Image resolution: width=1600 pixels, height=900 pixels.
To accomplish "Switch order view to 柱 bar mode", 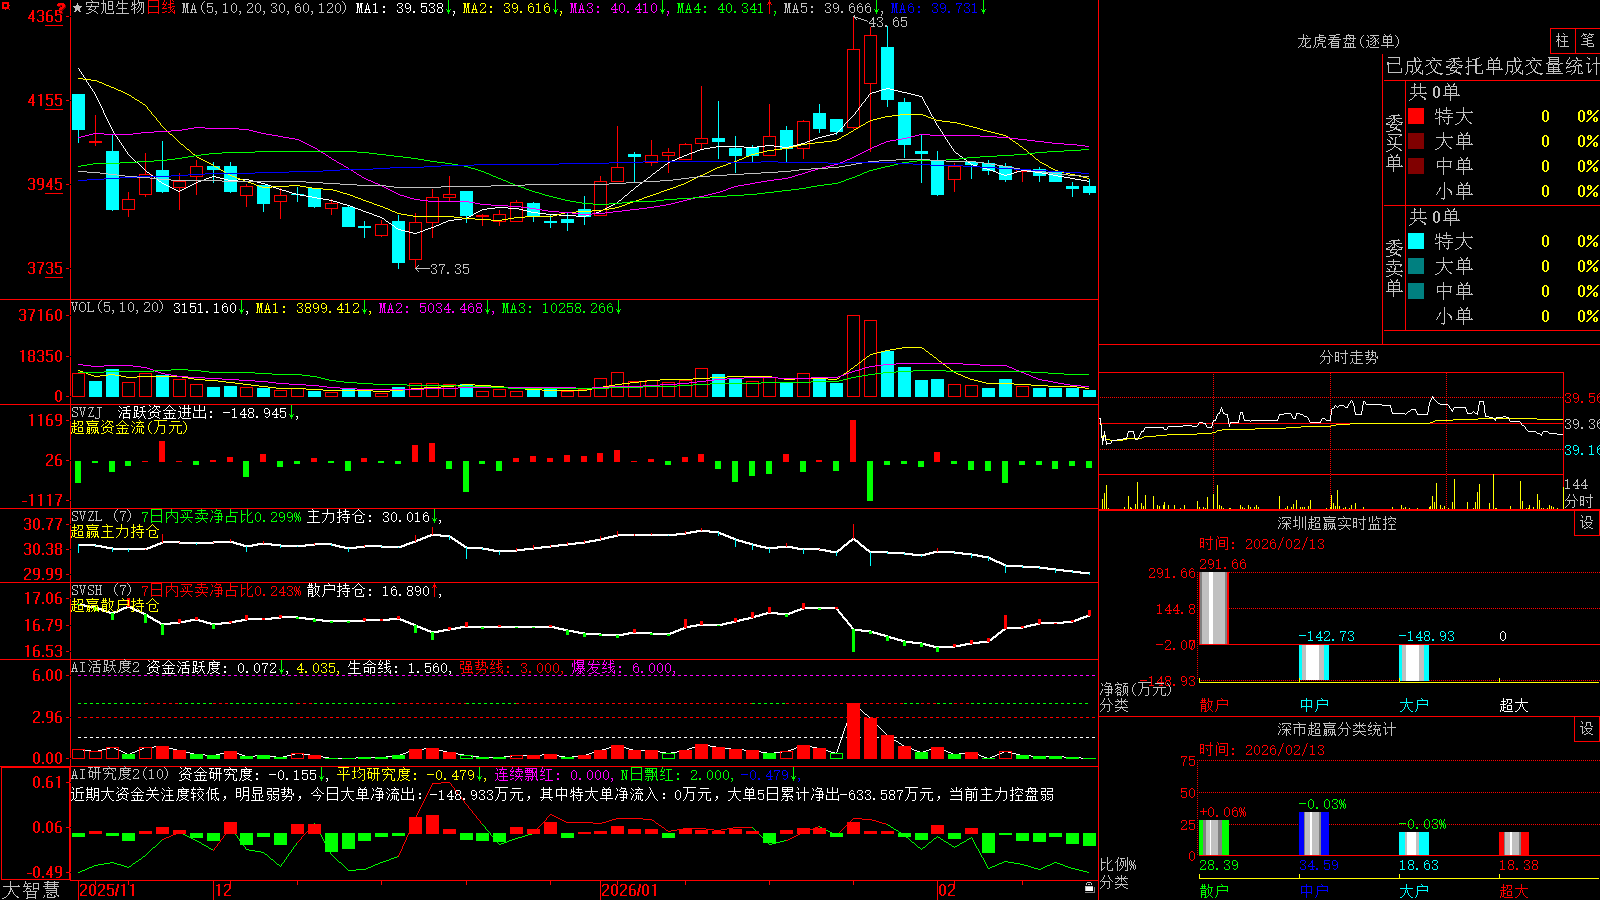I will pos(1562,41).
